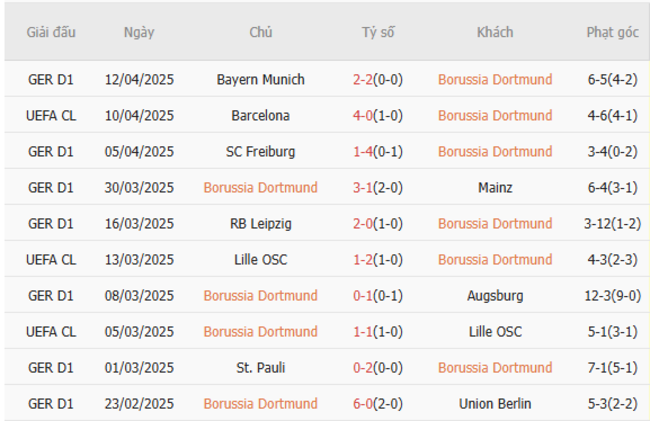Image resolution: width=650 pixels, height=421 pixels.
Task: Click the 4-0(1-0) score result
Action: click(378, 116)
